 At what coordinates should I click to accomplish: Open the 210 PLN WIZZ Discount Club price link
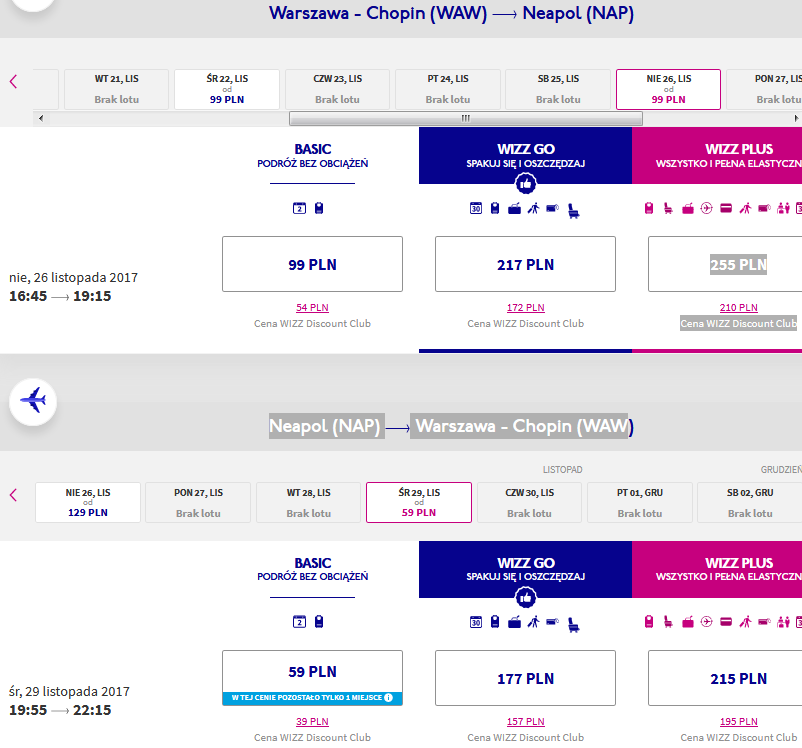[739, 307]
